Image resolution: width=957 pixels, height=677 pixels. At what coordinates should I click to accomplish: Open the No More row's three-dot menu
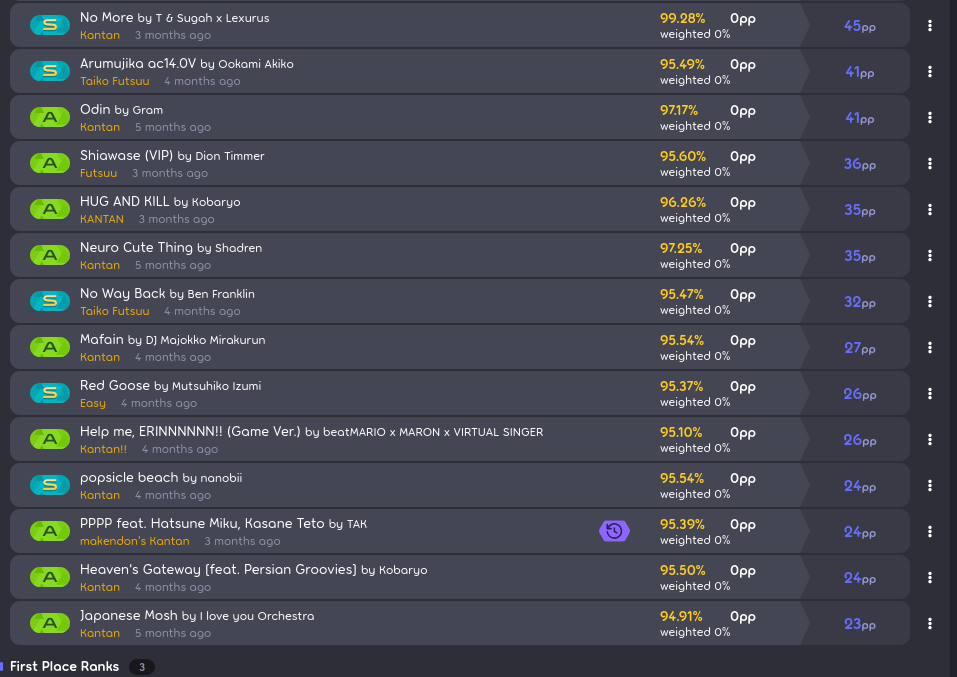pyautogui.click(x=930, y=26)
